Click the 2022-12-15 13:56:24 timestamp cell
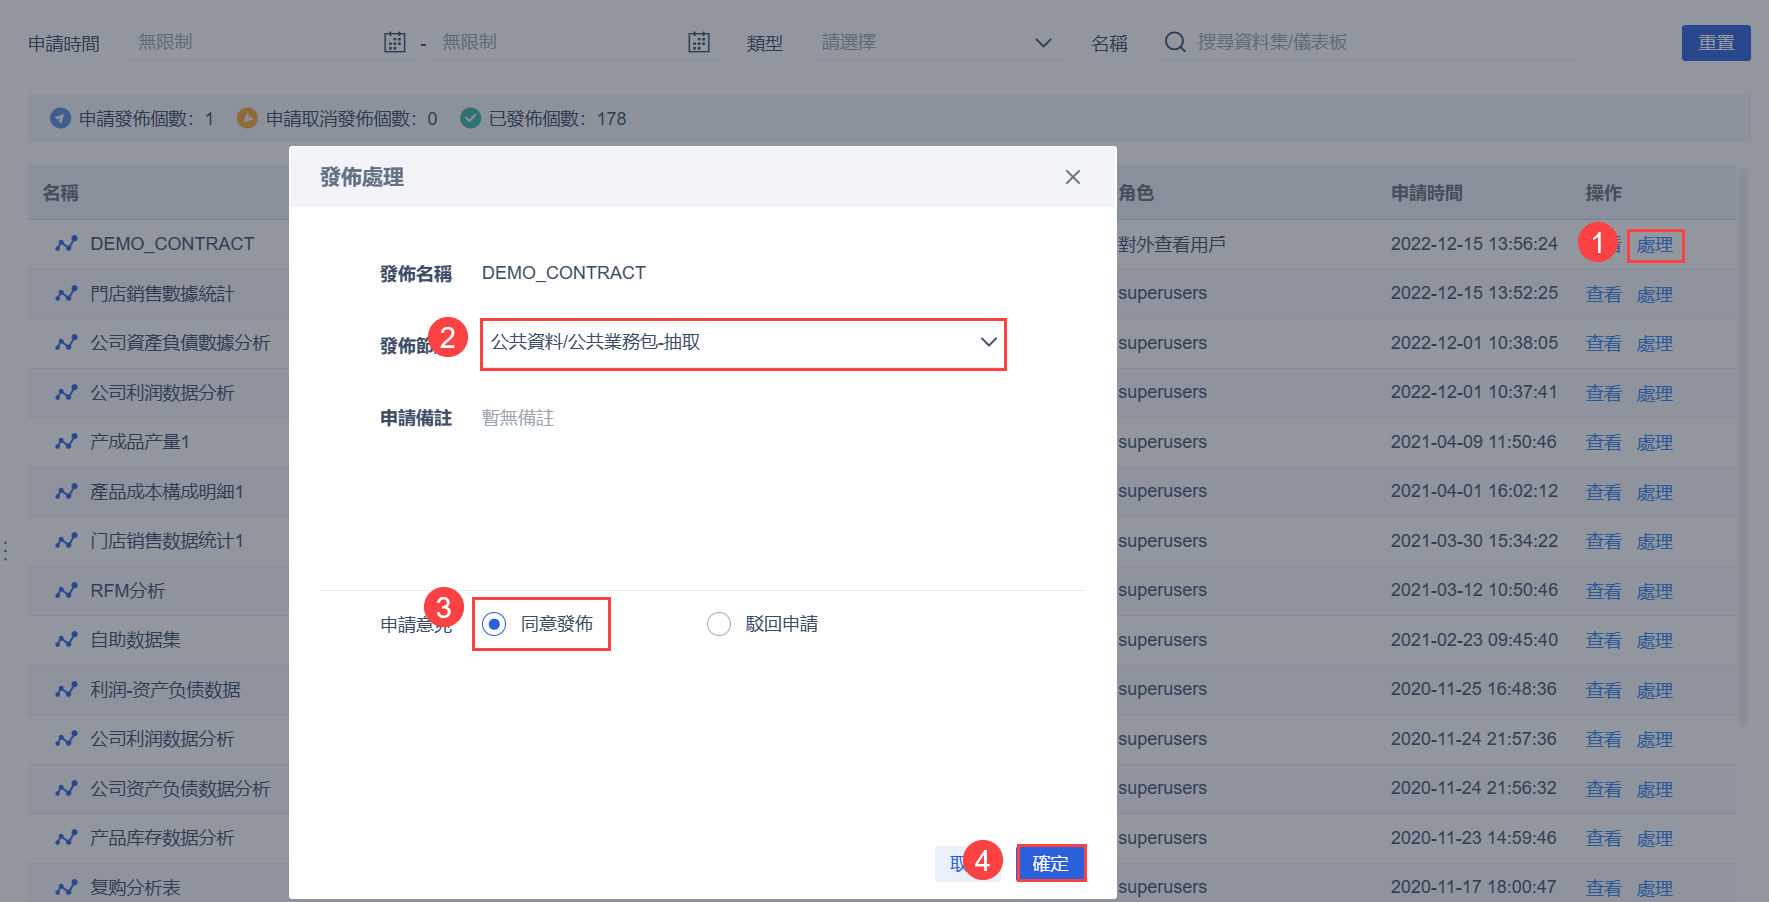Viewport: 1769px width, 902px height. pos(1474,244)
